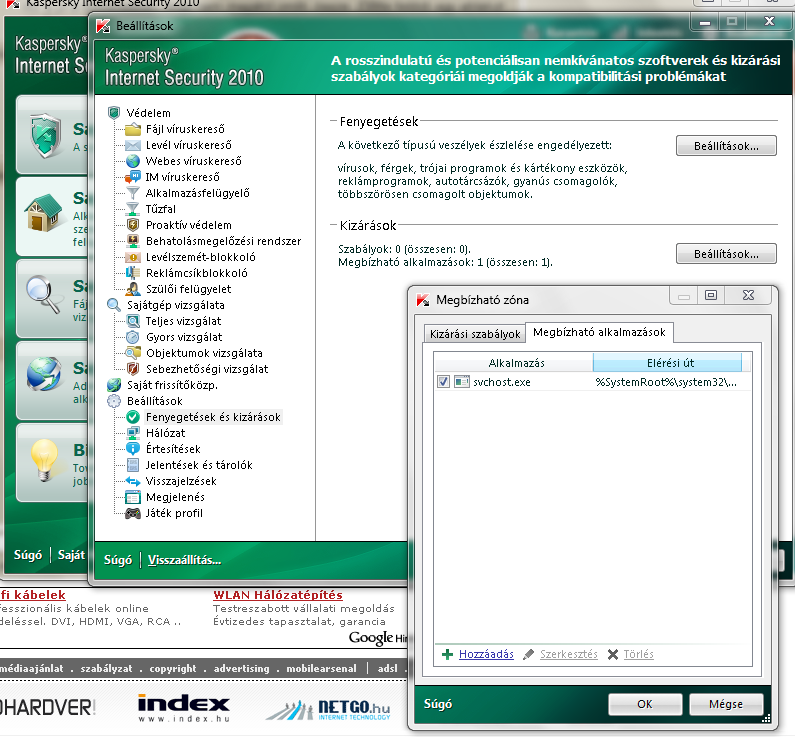
Task: Click the Proaktív védelem shield icon
Action: (133, 225)
